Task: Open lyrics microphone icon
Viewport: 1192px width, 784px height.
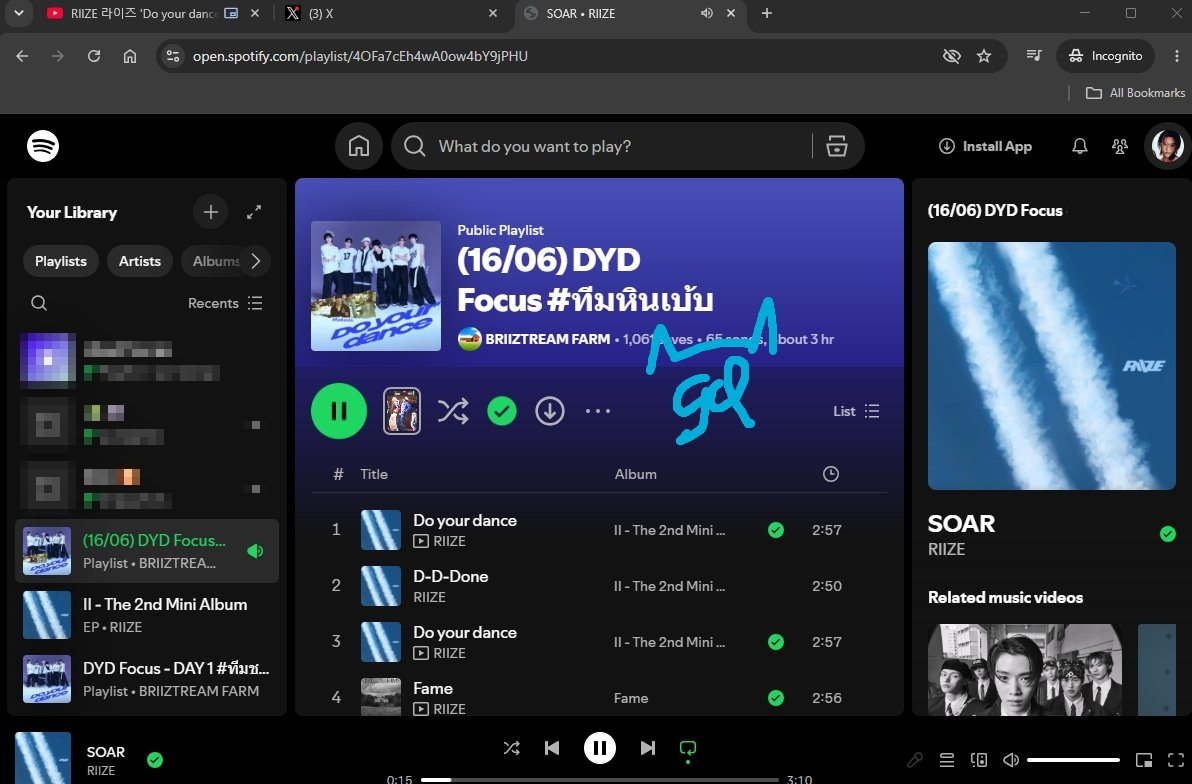Action: click(915, 760)
